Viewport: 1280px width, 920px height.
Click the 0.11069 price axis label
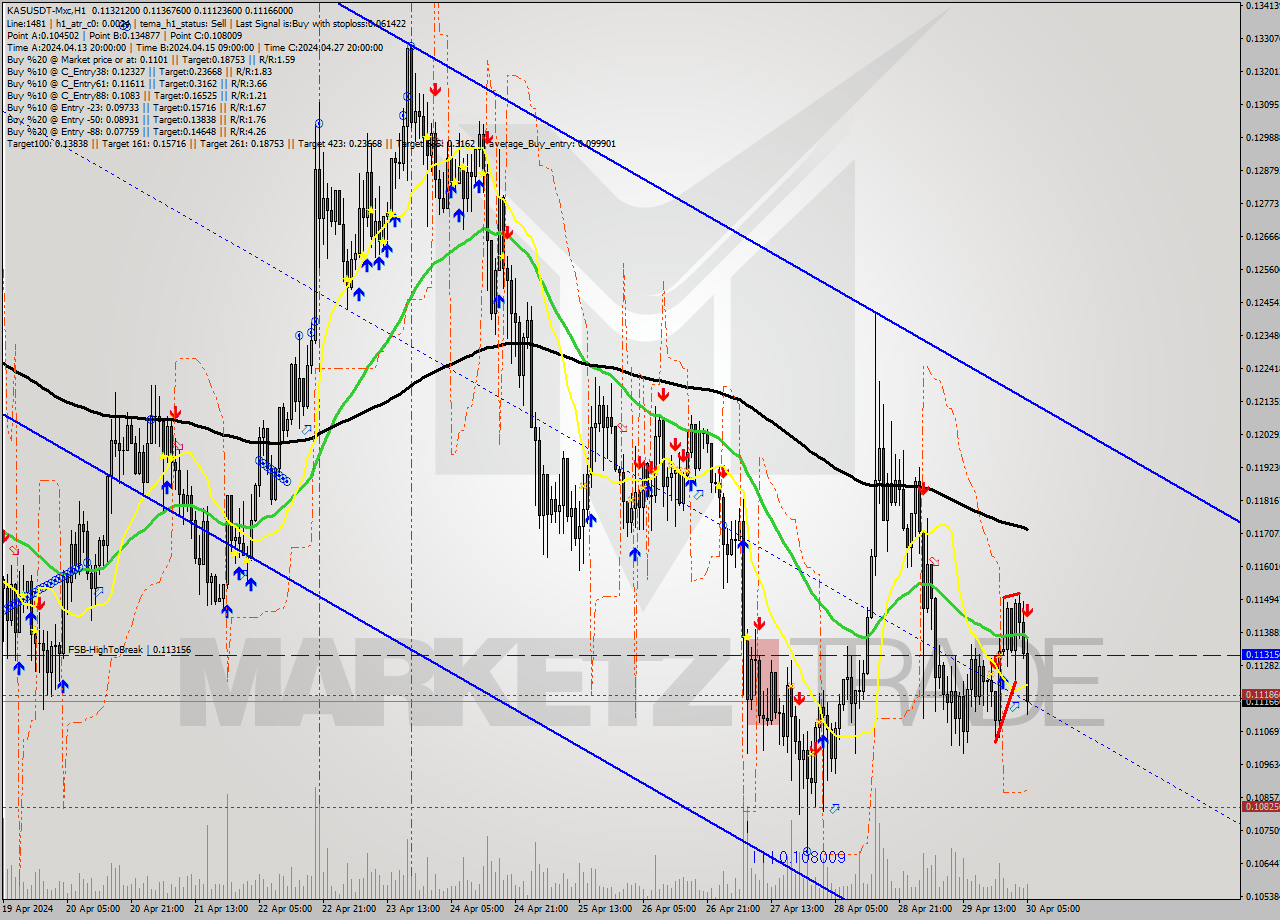(1263, 731)
